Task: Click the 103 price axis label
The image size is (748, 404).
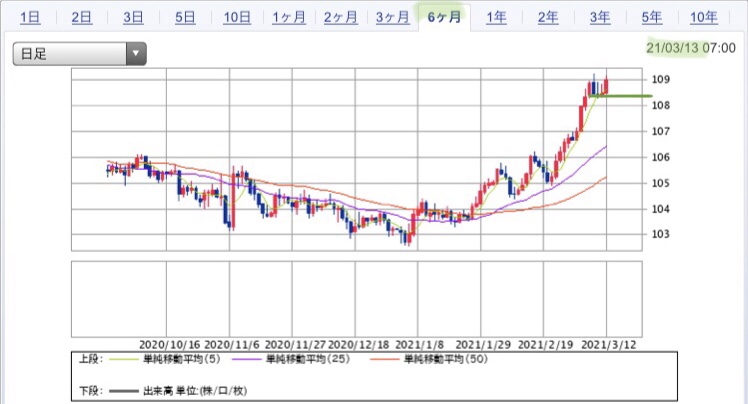Action: 661,234
